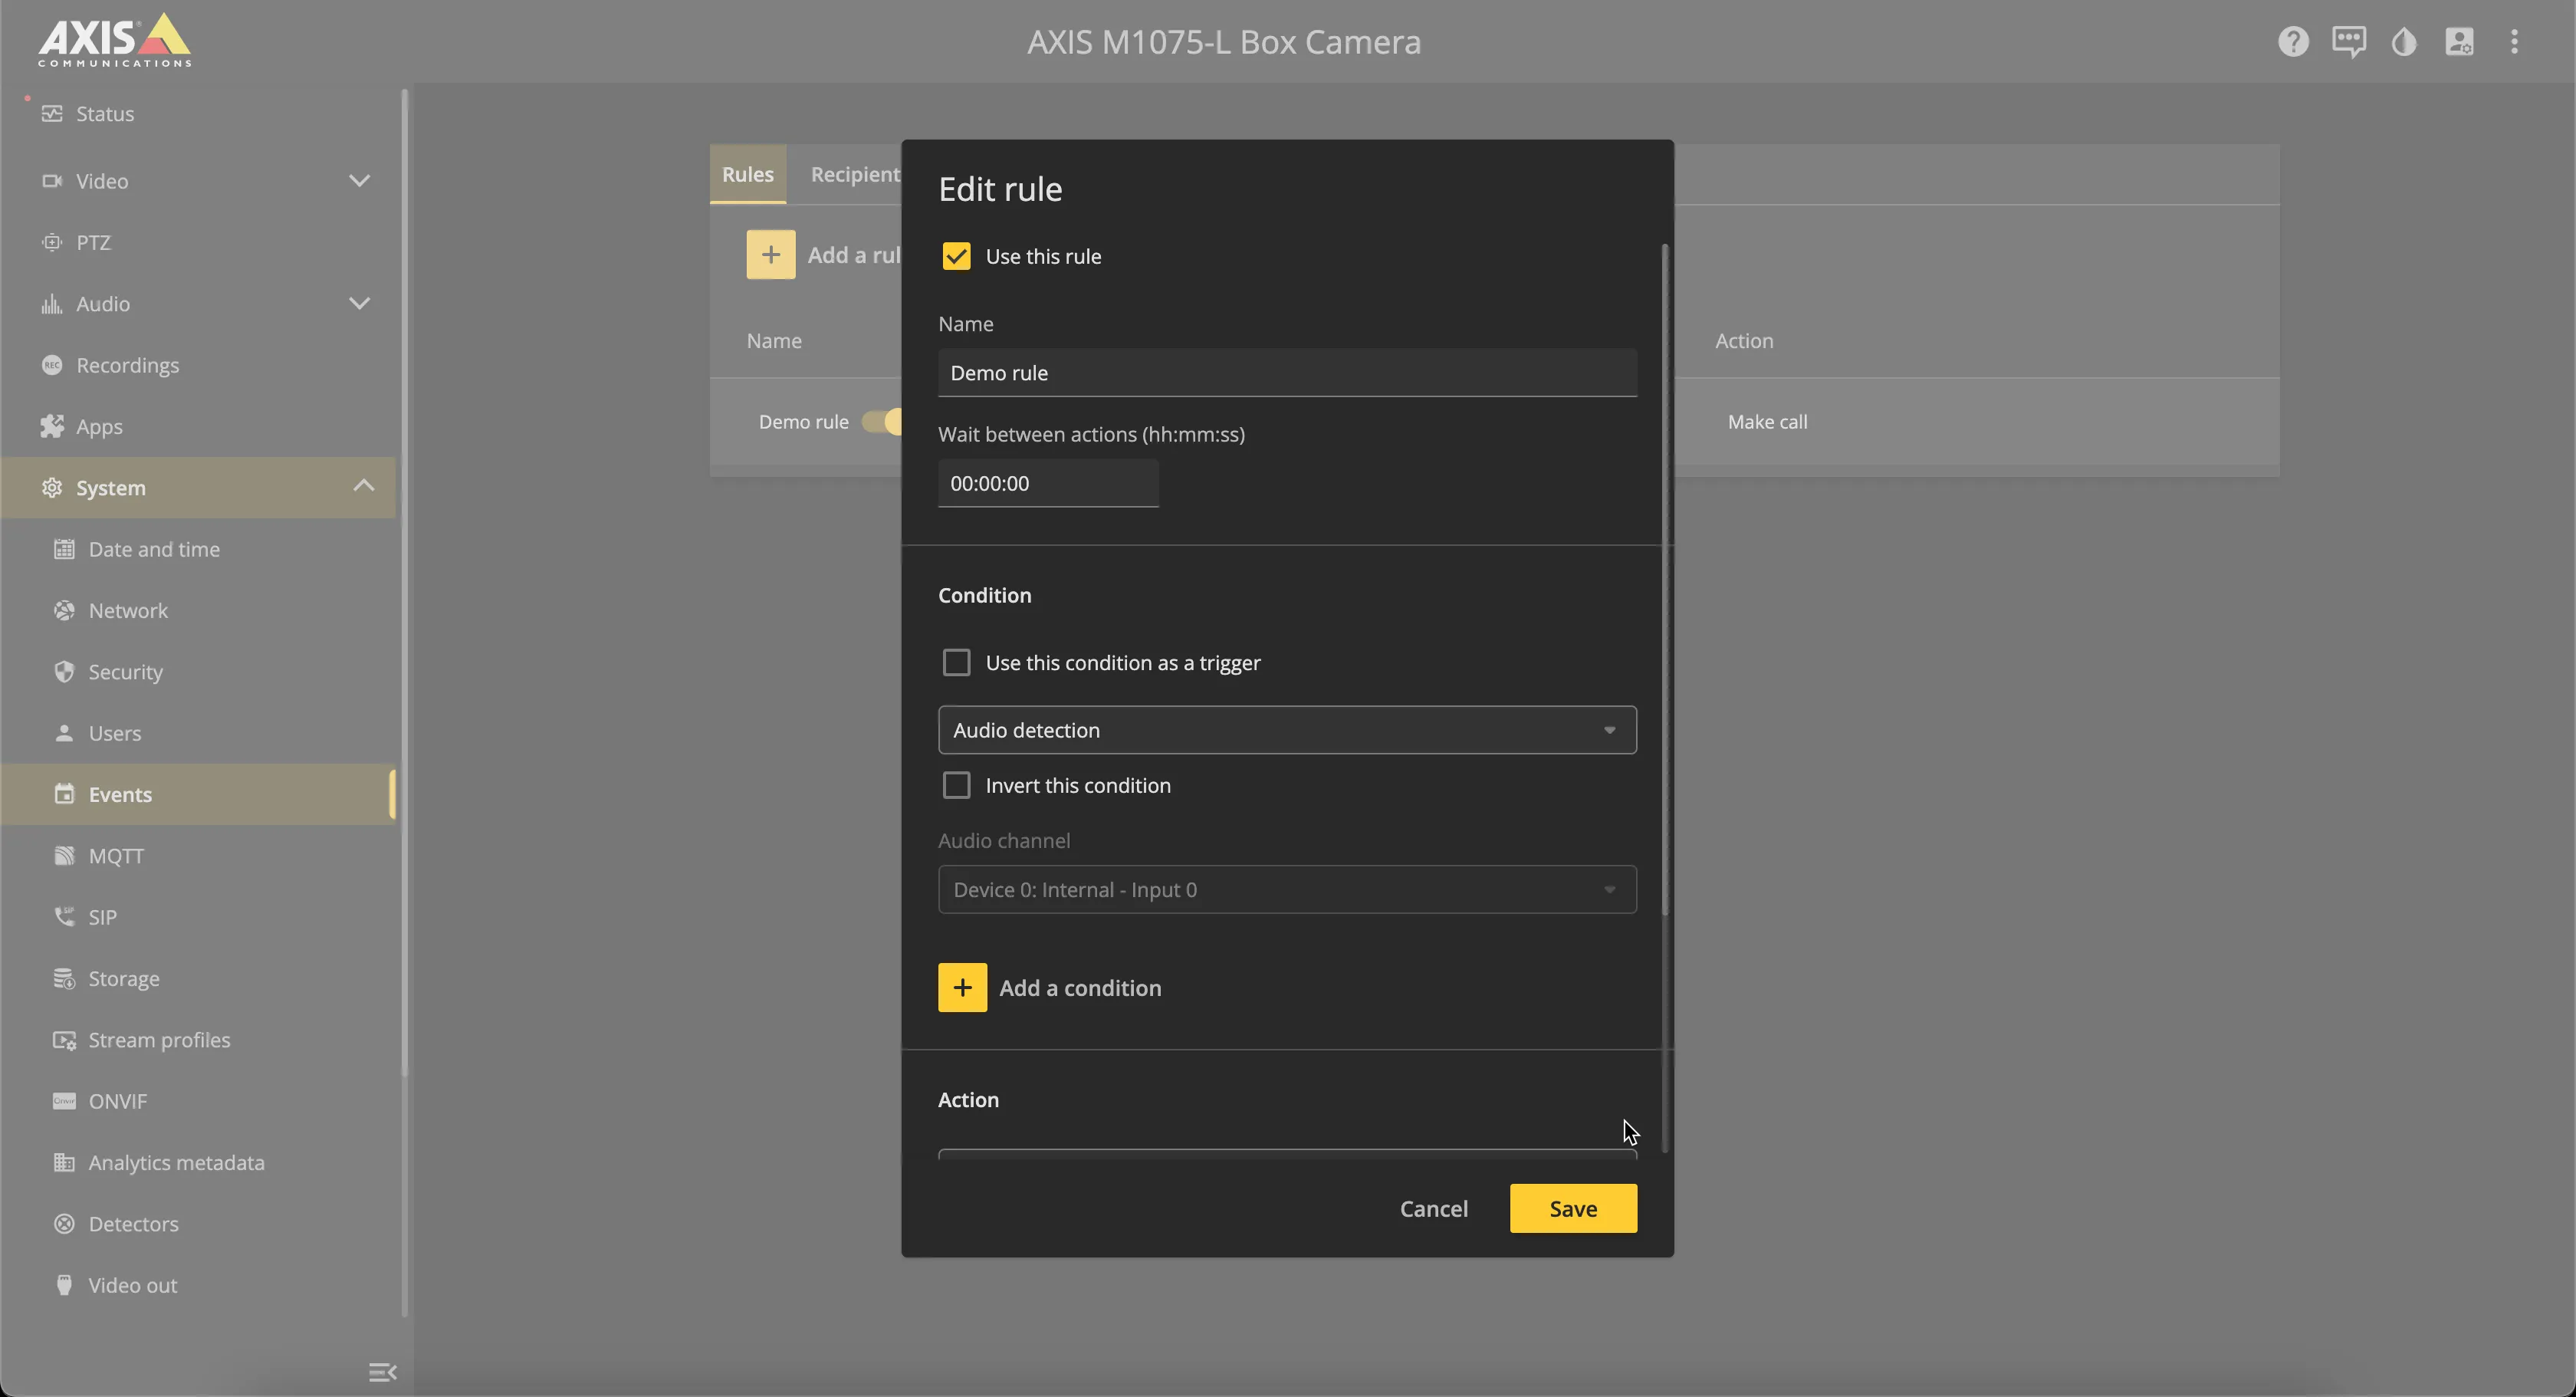Screen dimensions: 2576x1397
Task: Open Users settings
Action: click(198, 733)
